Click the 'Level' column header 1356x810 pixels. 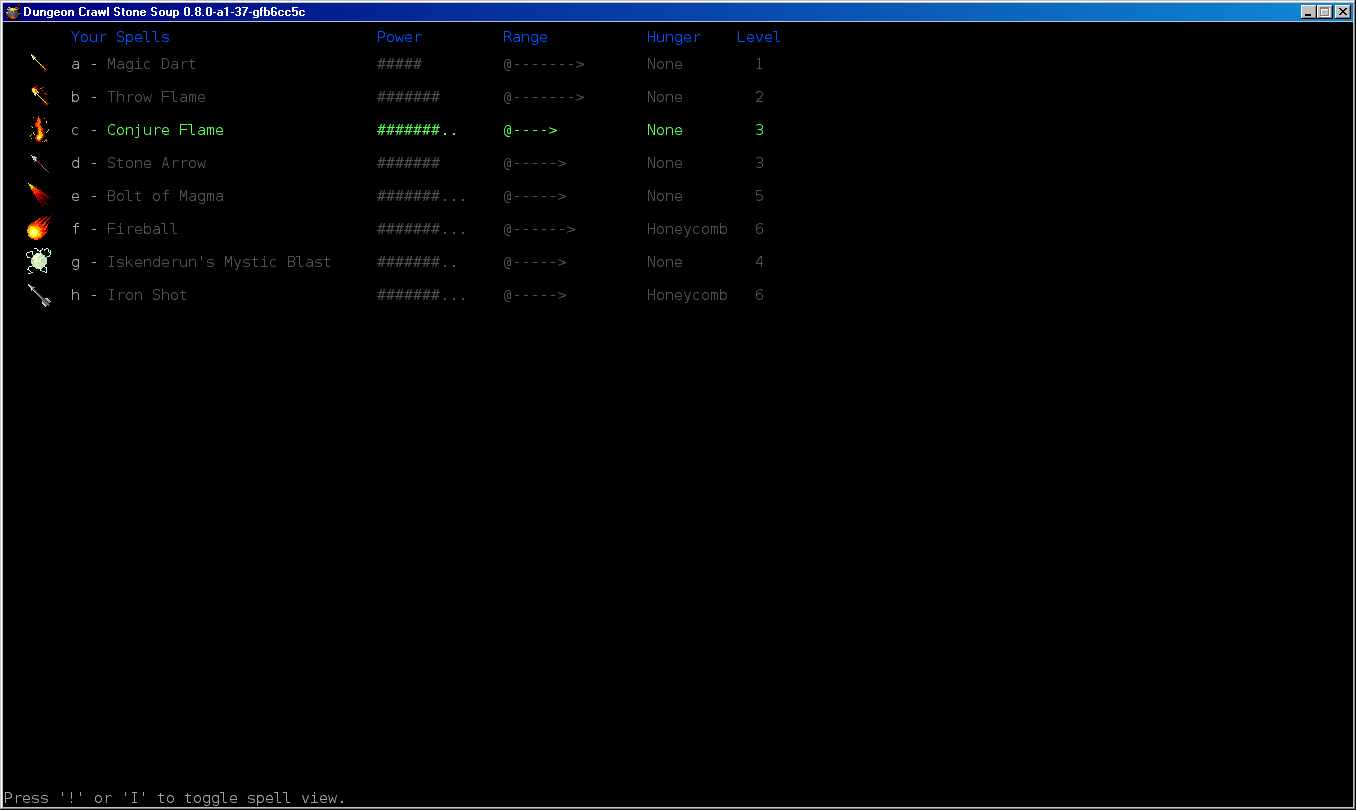pyautogui.click(x=759, y=37)
